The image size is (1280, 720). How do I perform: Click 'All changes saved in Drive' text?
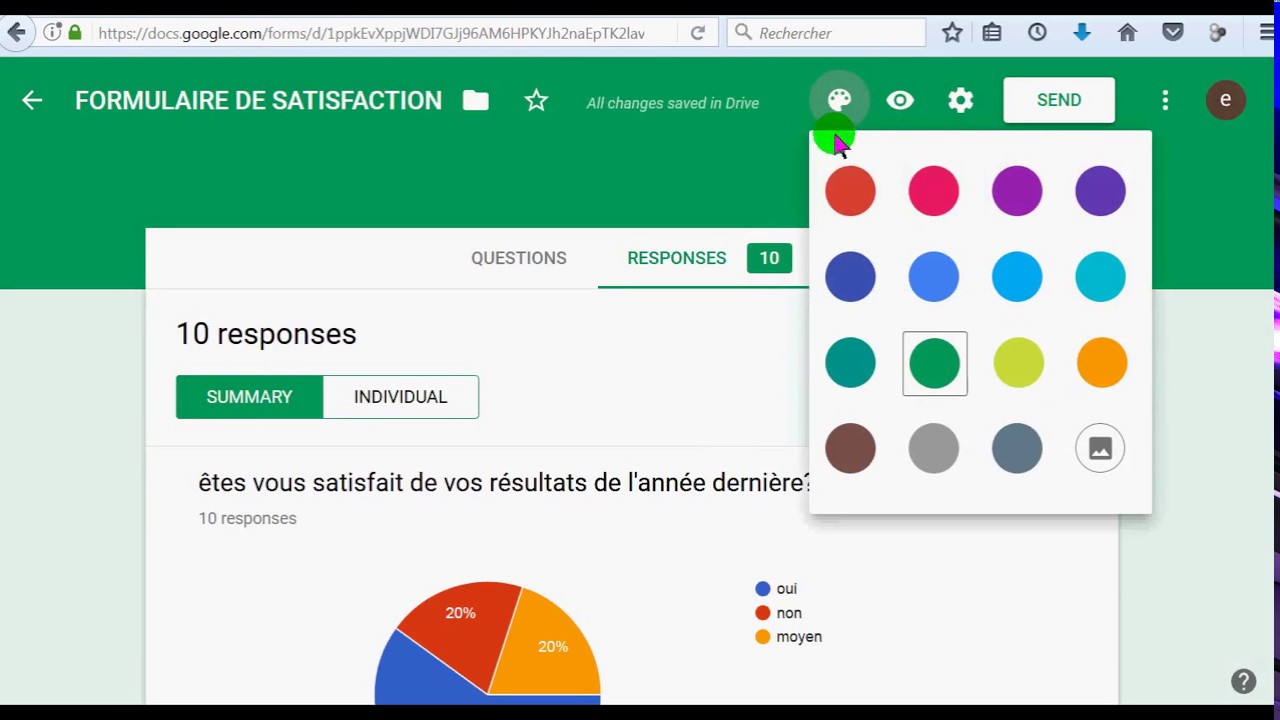tap(673, 103)
